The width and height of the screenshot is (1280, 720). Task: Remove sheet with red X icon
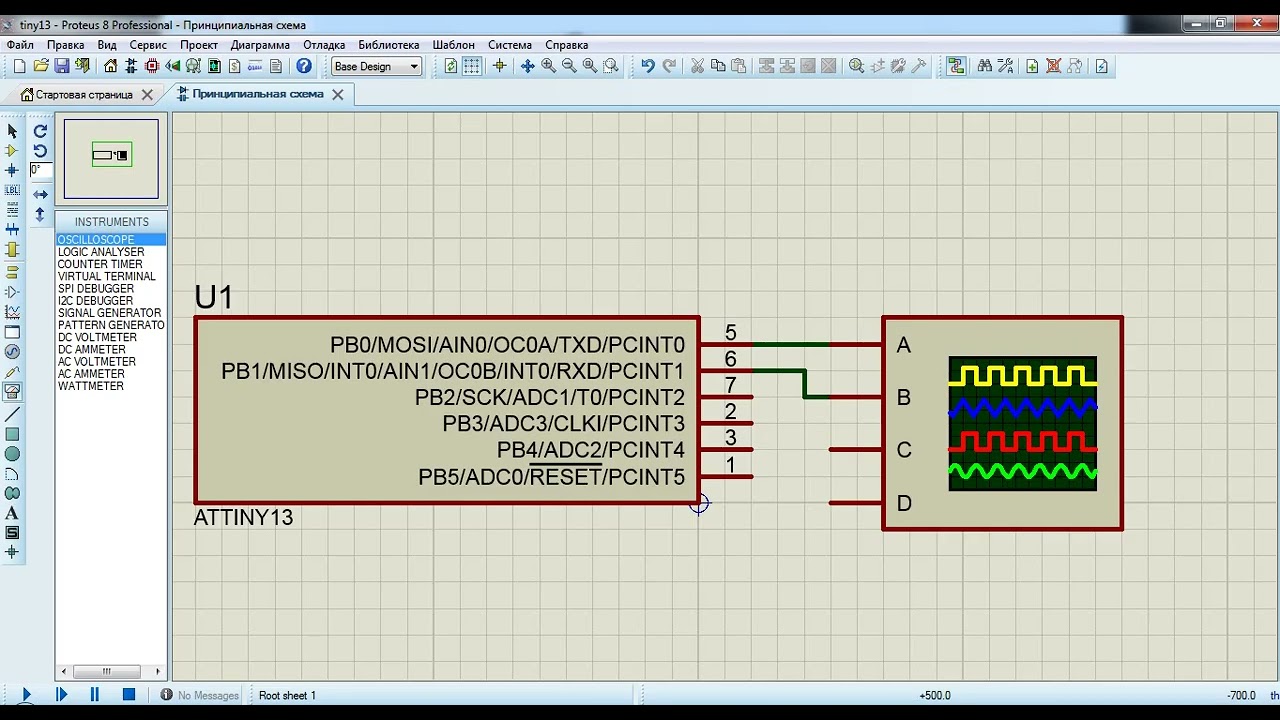coord(1053,66)
